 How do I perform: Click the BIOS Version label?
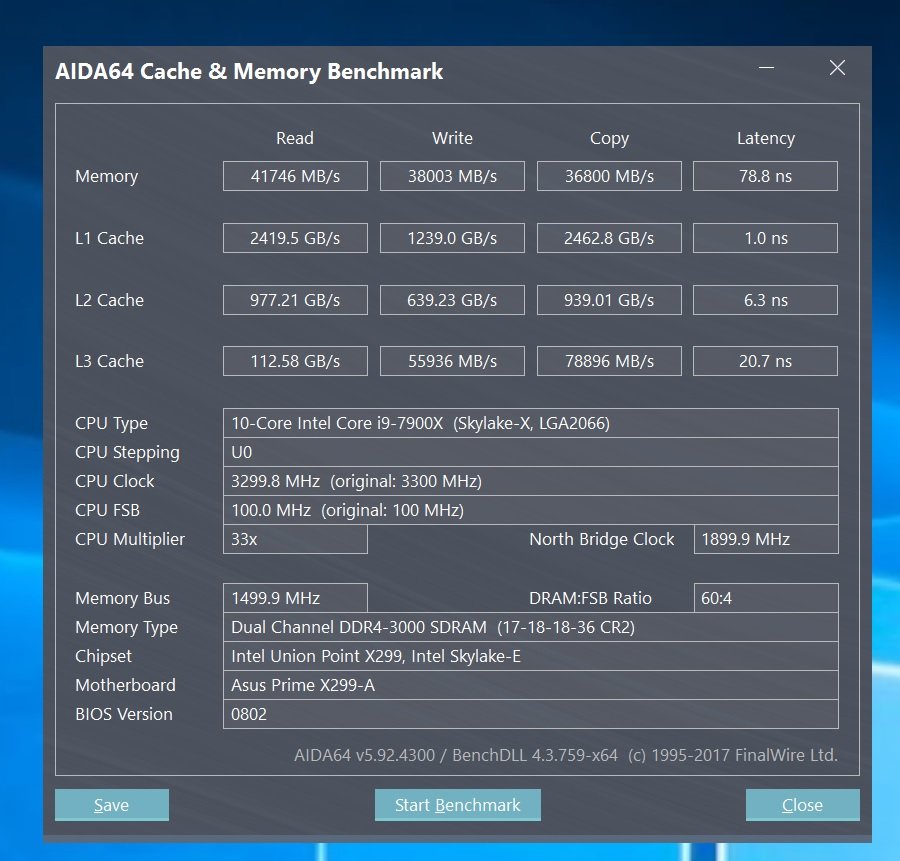coord(123,714)
